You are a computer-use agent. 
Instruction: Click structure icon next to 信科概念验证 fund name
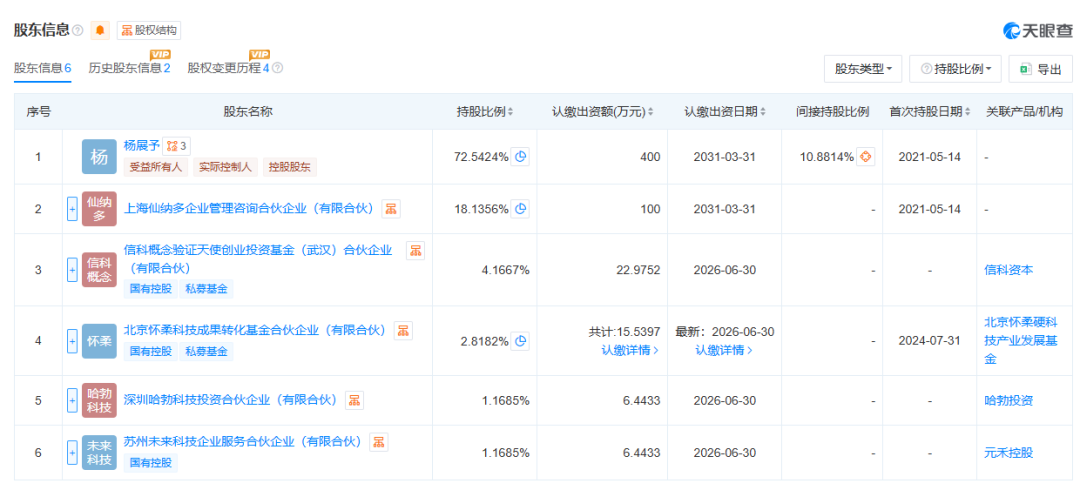415,251
